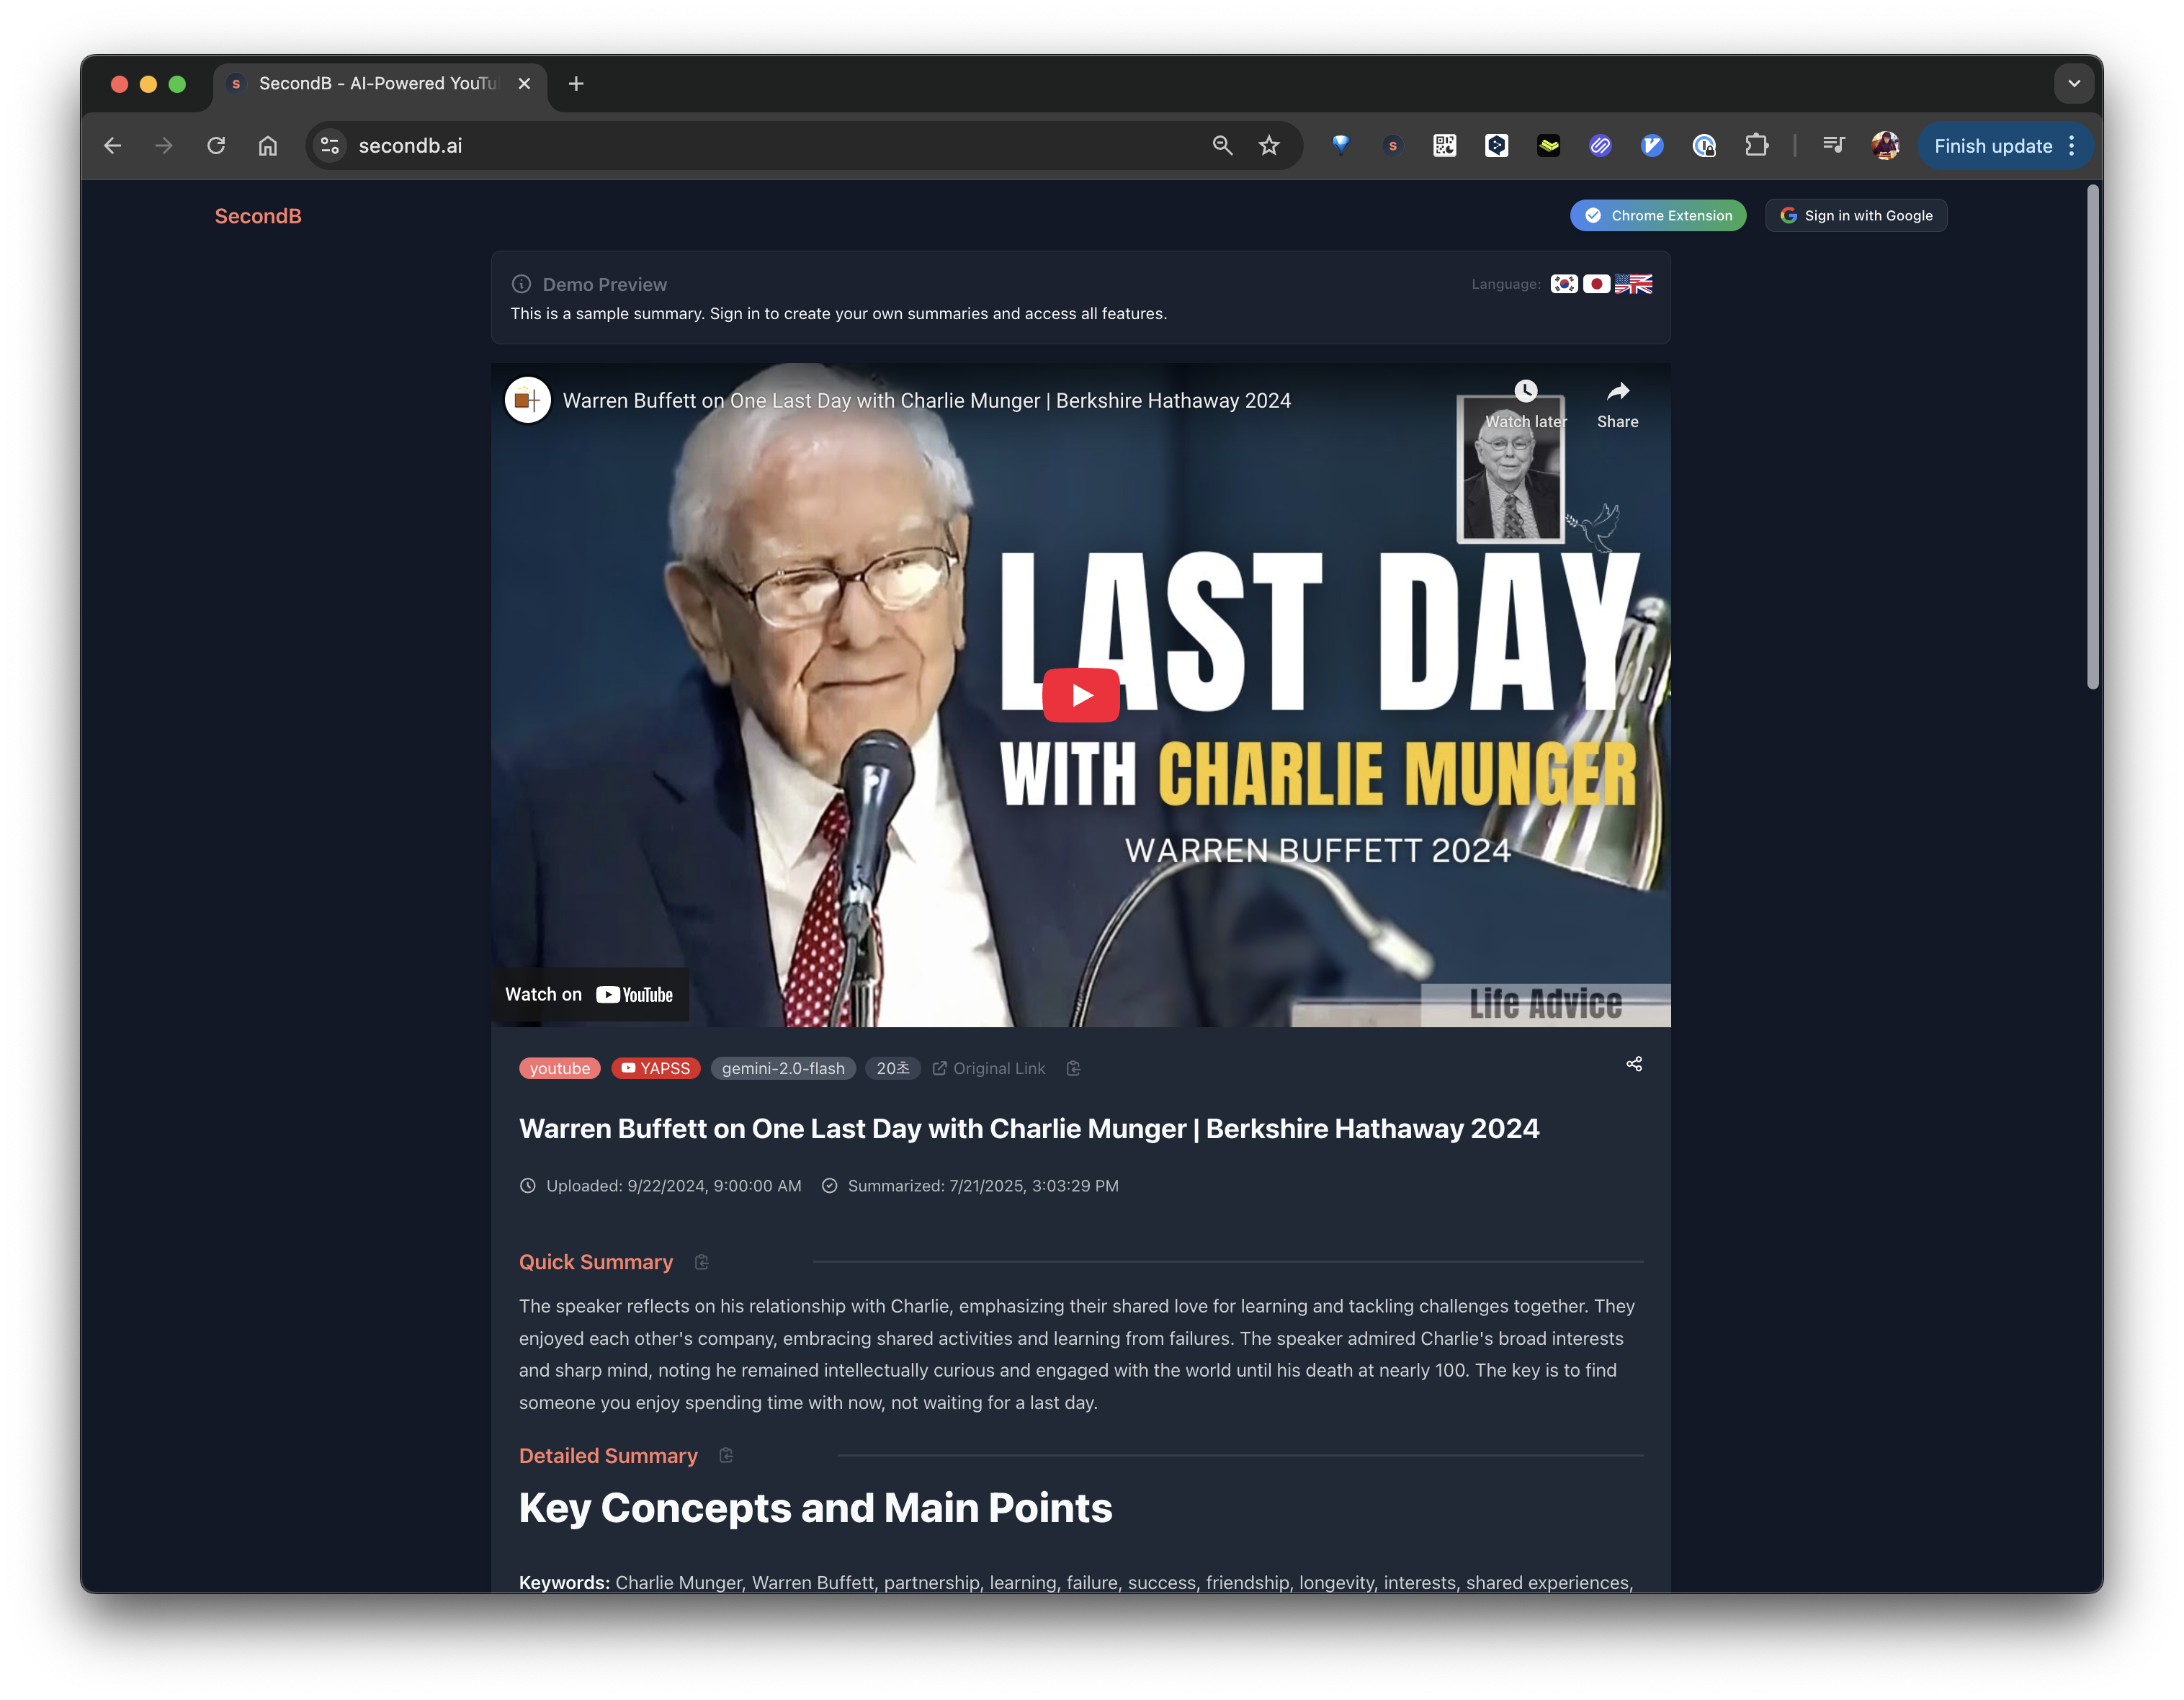The width and height of the screenshot is (2184, 1700).
Task: Click the Chrome Extension button
Action: (x=1658, y=216)
